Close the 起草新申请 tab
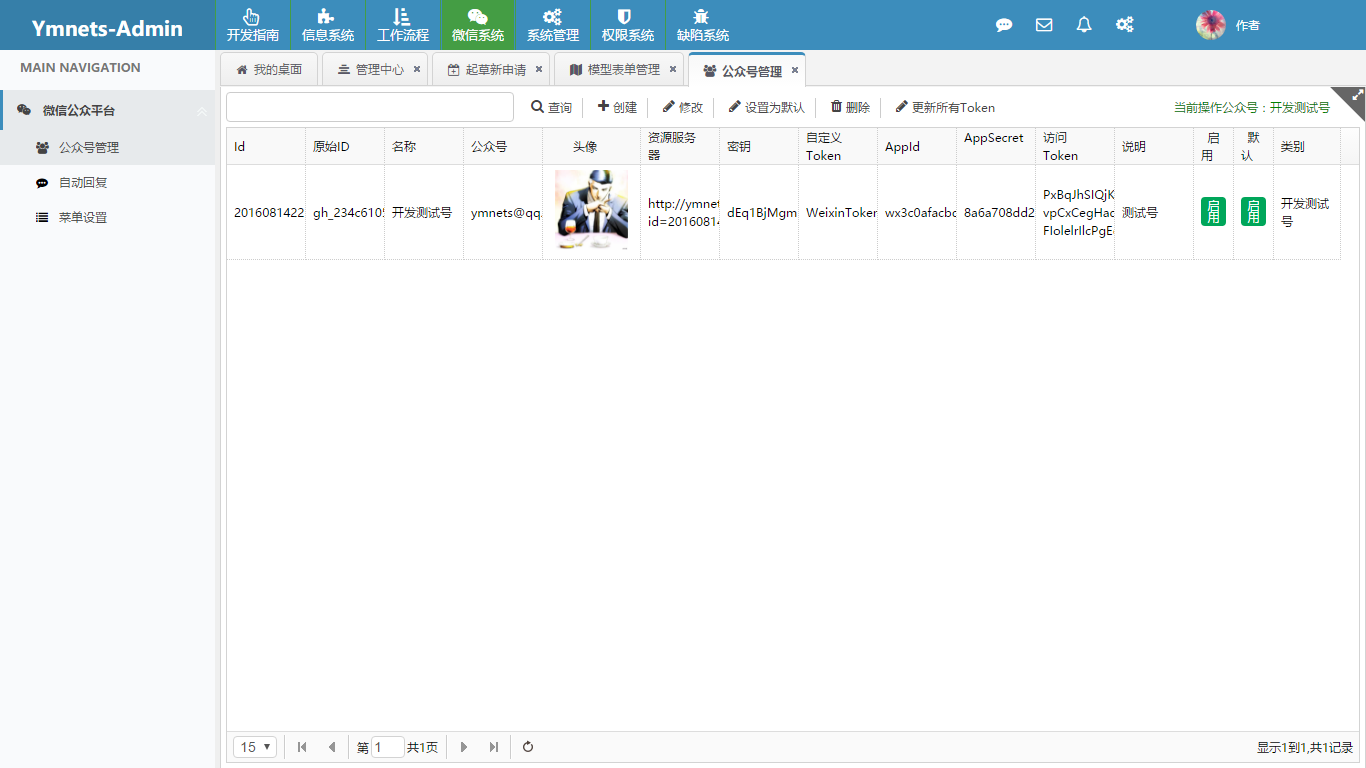This screenshot has width=1366, height=768. point(539,69)
